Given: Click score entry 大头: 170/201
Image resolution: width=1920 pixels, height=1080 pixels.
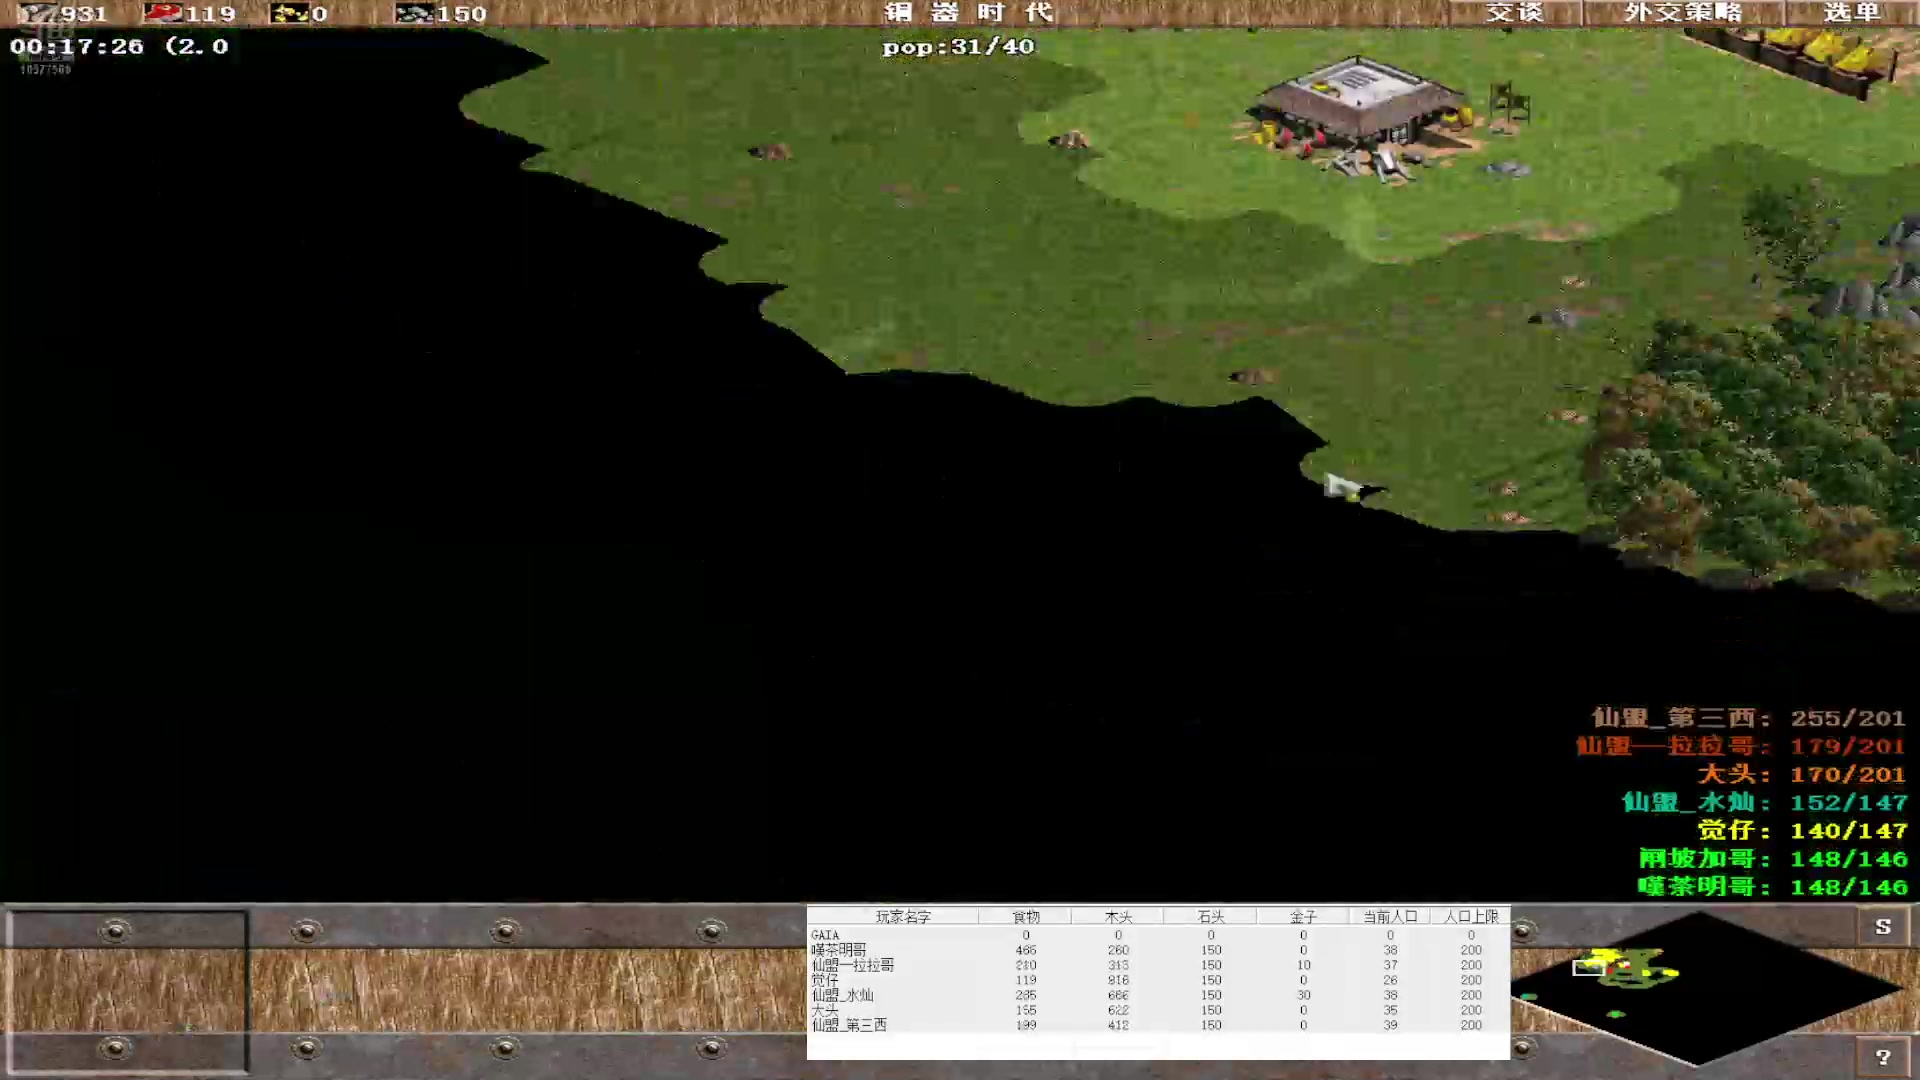Looking at the screenshot, I should (x=1802, y=774).
